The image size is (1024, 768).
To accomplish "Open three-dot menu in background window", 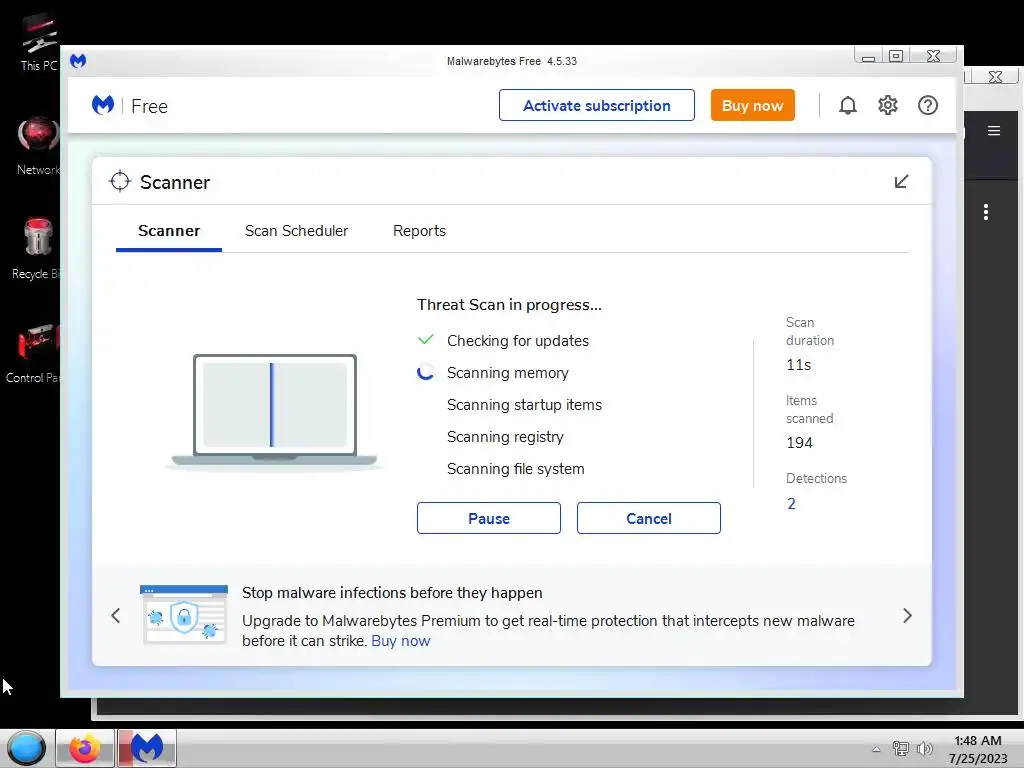I will [x=985, y=212].
